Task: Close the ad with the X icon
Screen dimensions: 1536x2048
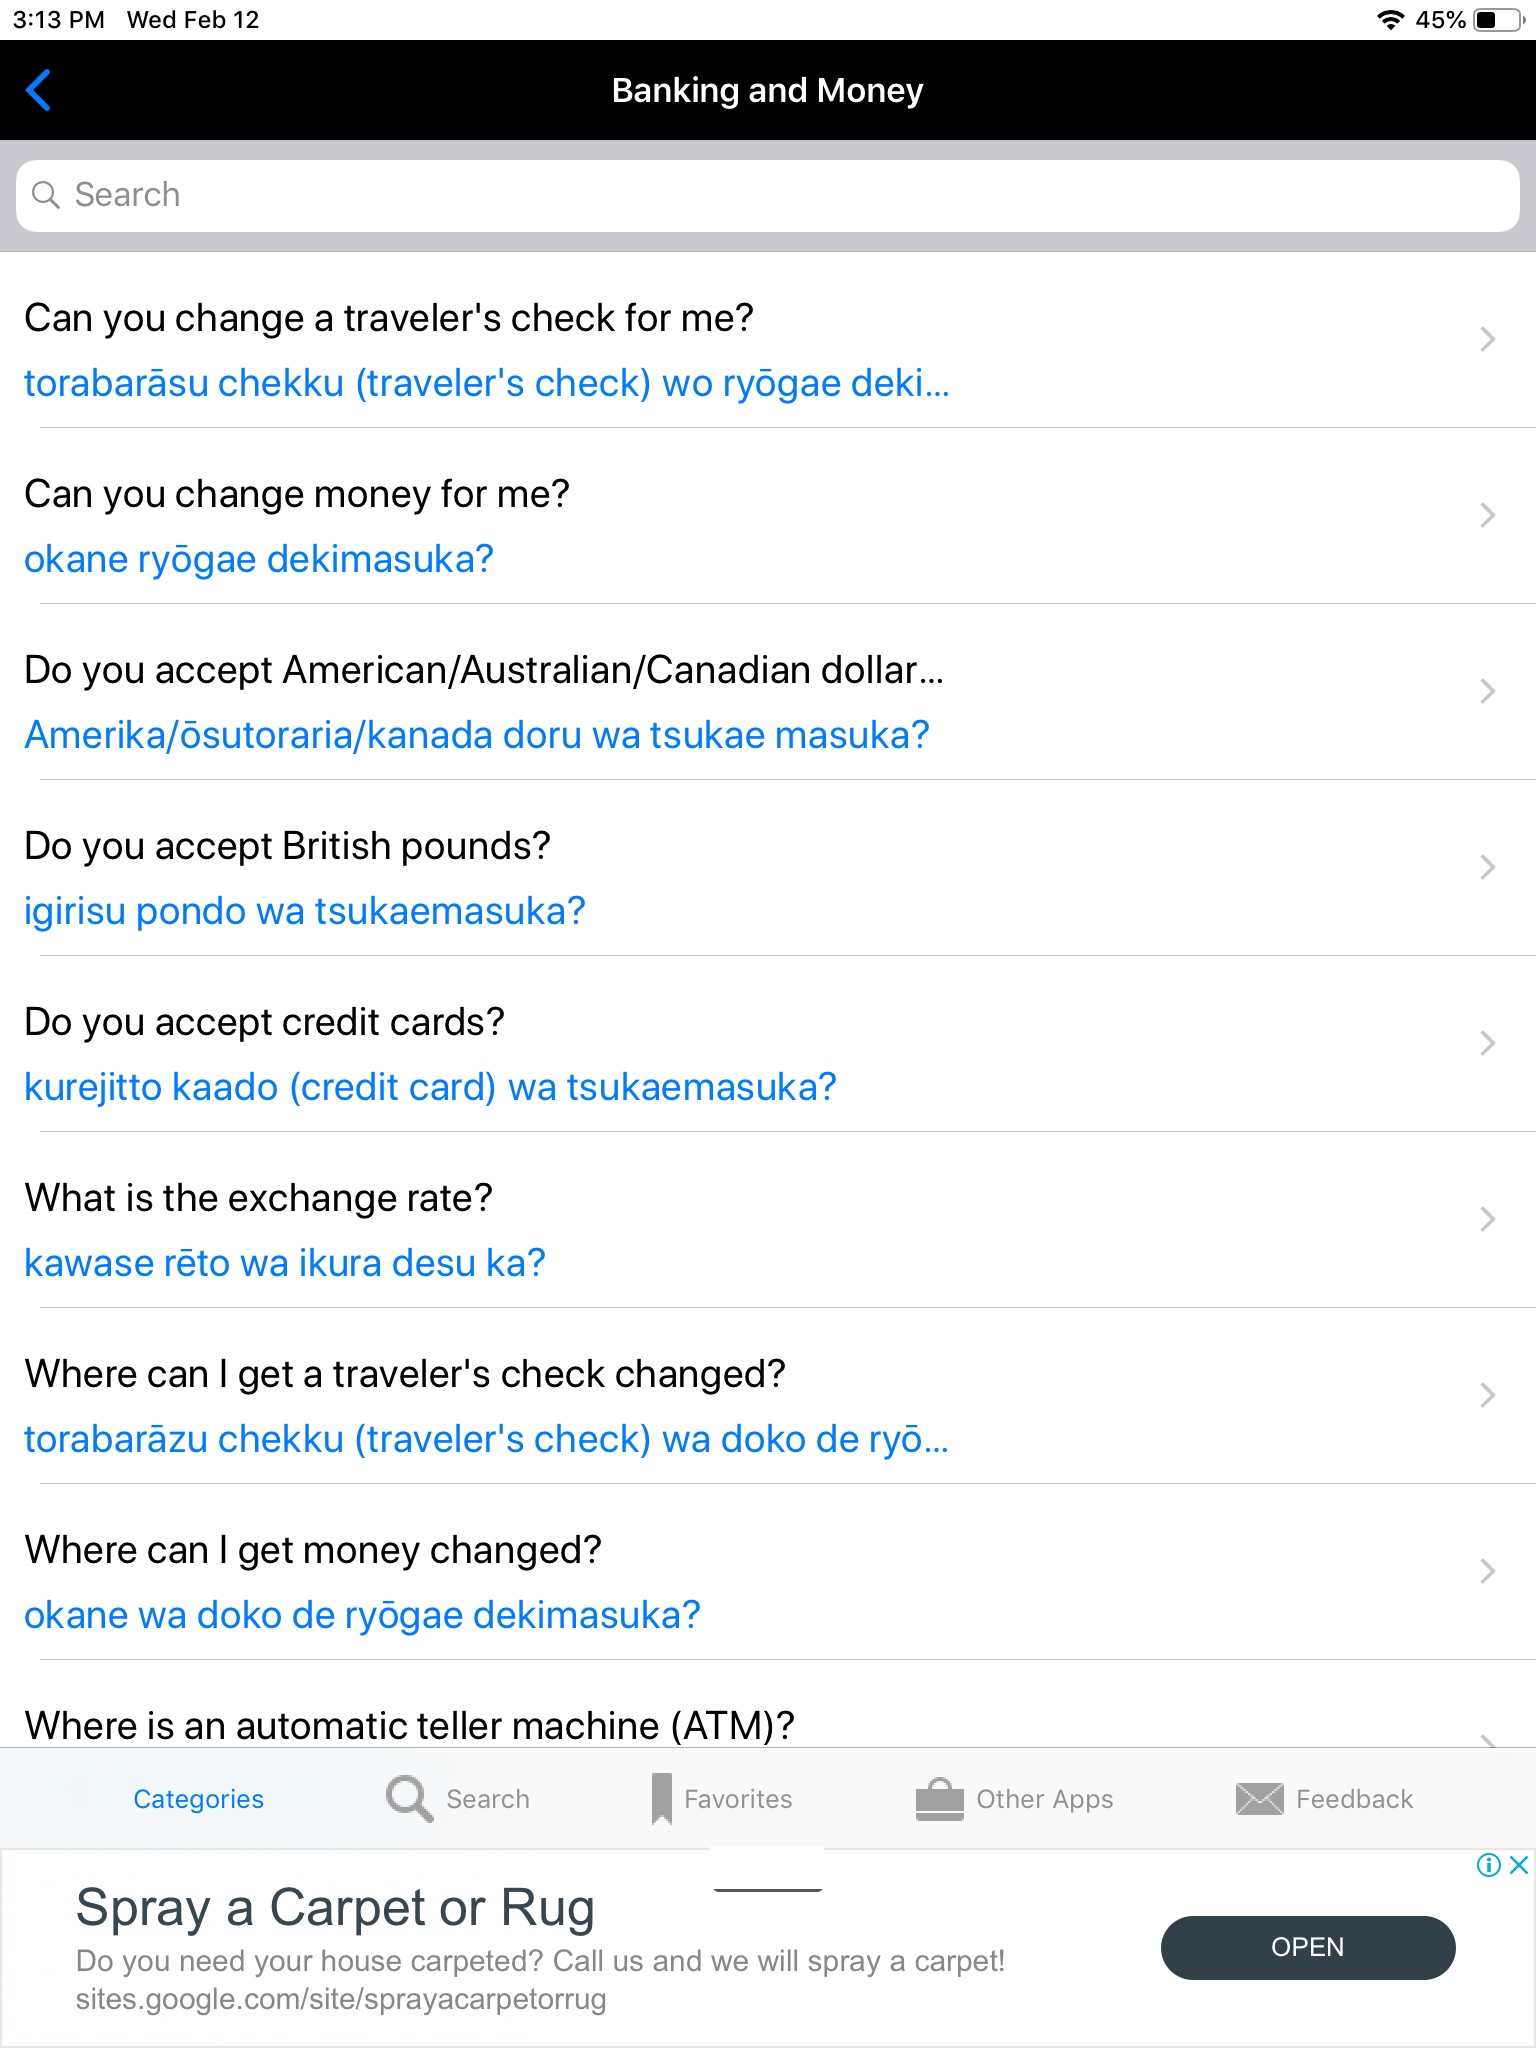Action: pos(1519,1865)
